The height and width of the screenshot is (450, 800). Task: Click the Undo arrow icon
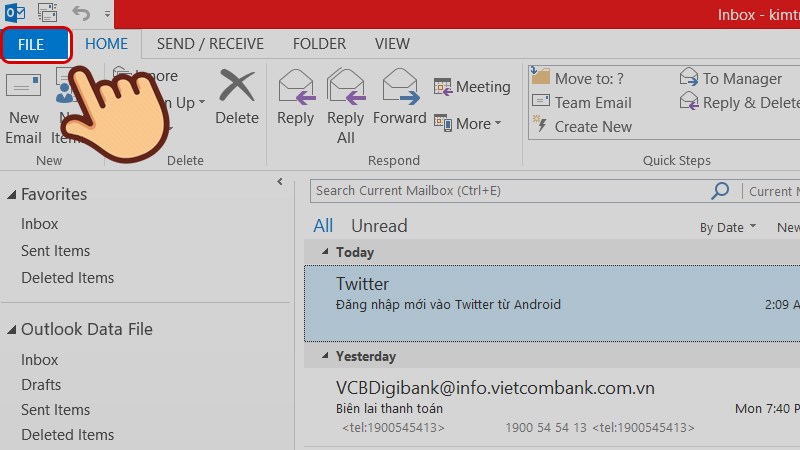click(x=81, y=13)
